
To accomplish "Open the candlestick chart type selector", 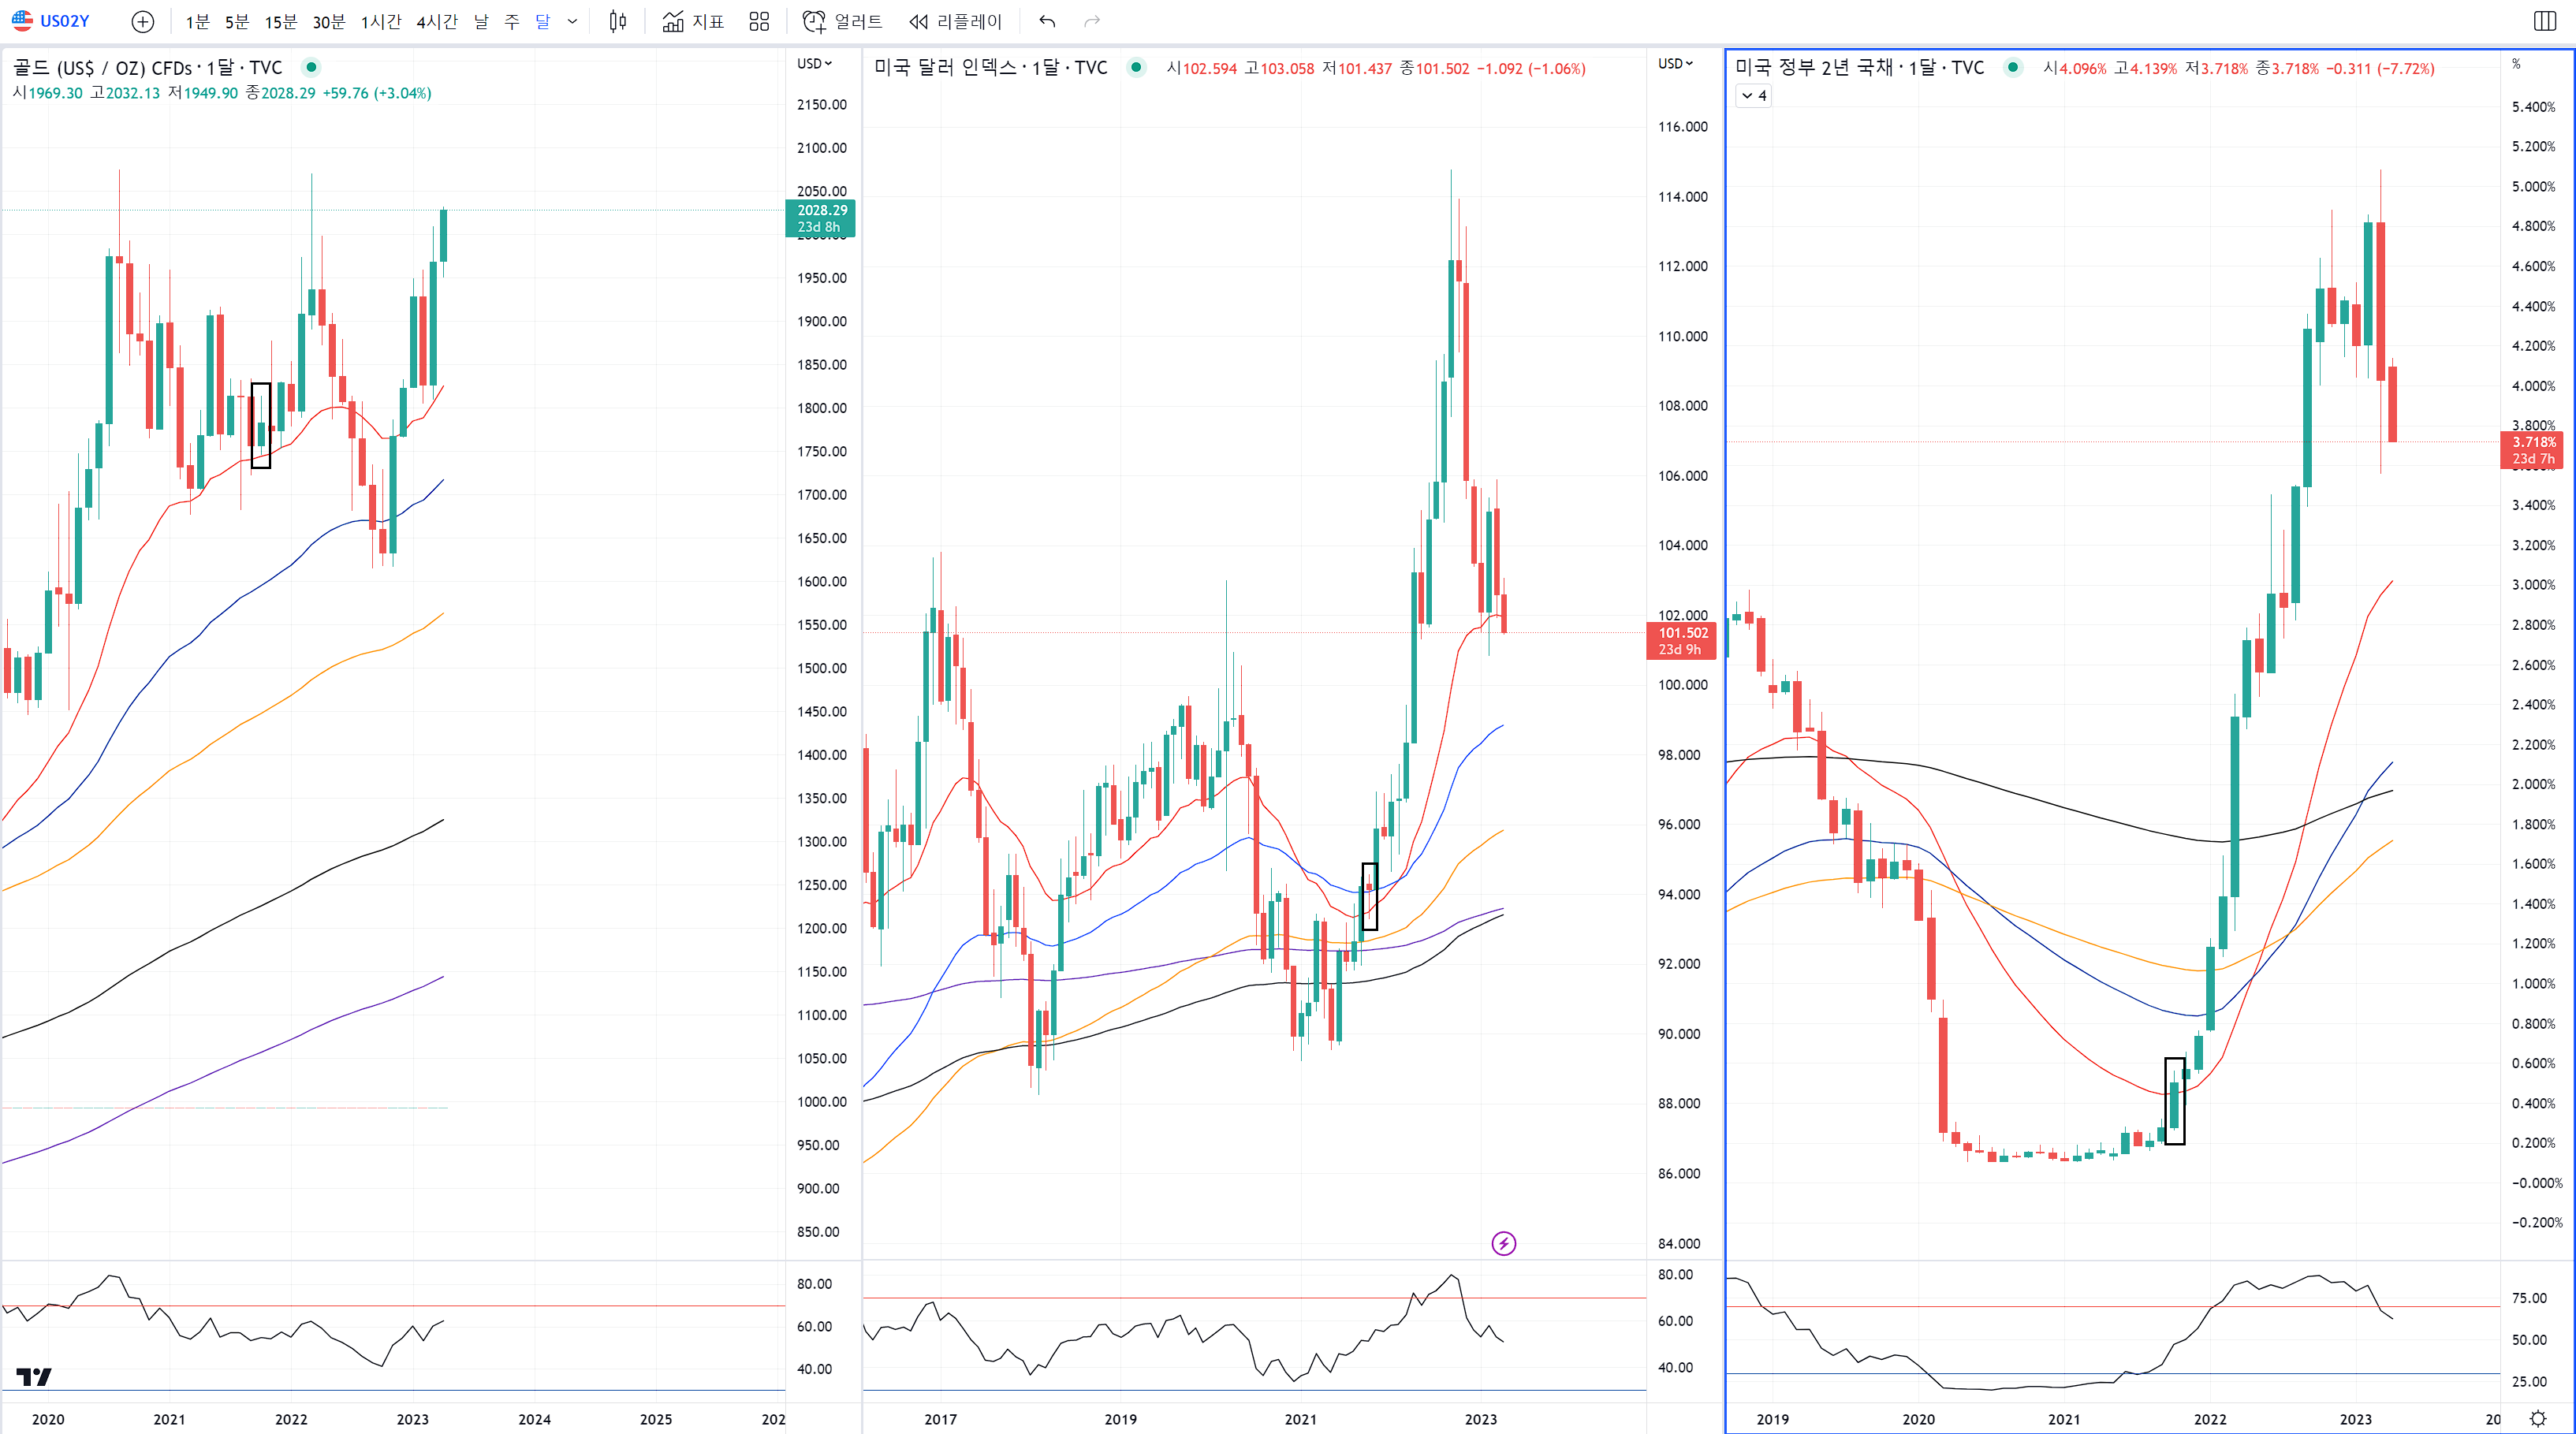I will [x=618, y=21].
